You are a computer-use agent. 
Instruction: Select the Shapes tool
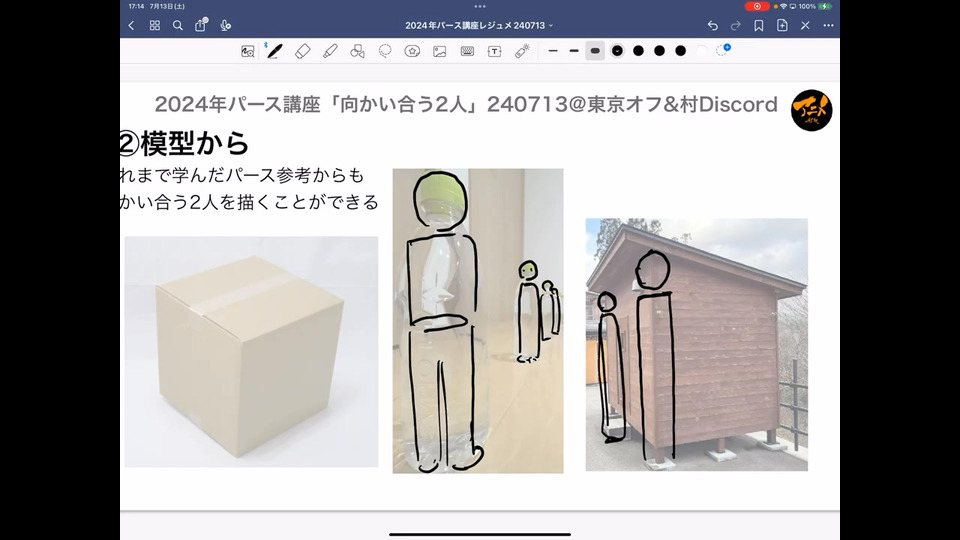[x=358, y=51]
